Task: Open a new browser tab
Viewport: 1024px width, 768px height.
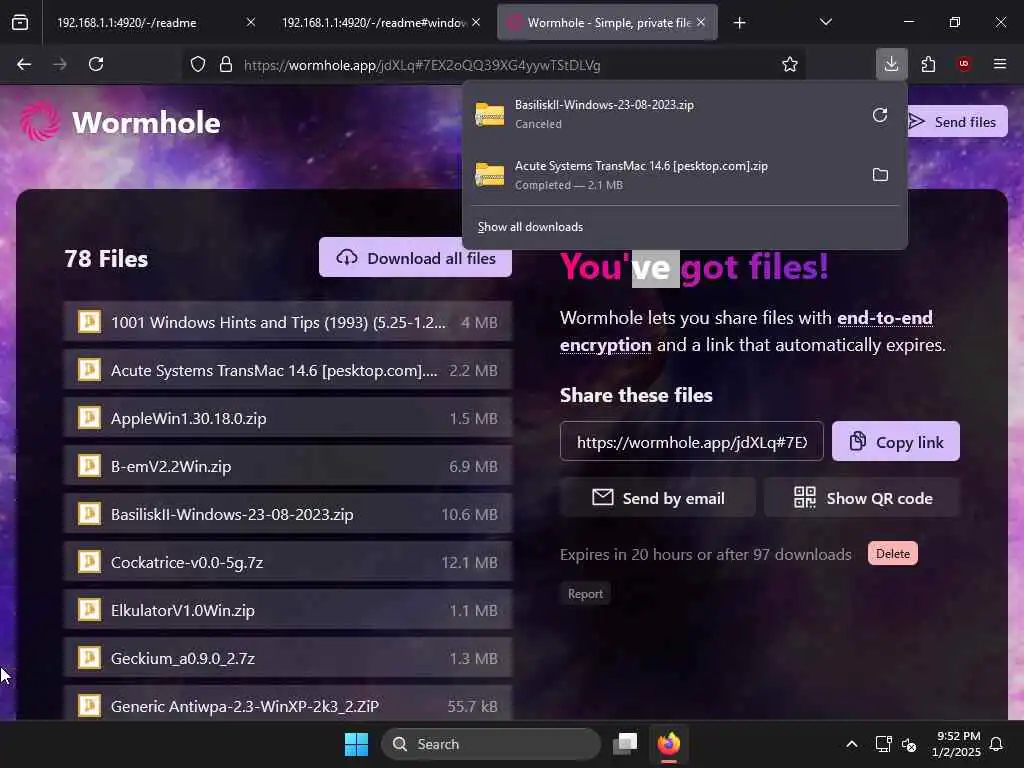Action: [739, 23]
